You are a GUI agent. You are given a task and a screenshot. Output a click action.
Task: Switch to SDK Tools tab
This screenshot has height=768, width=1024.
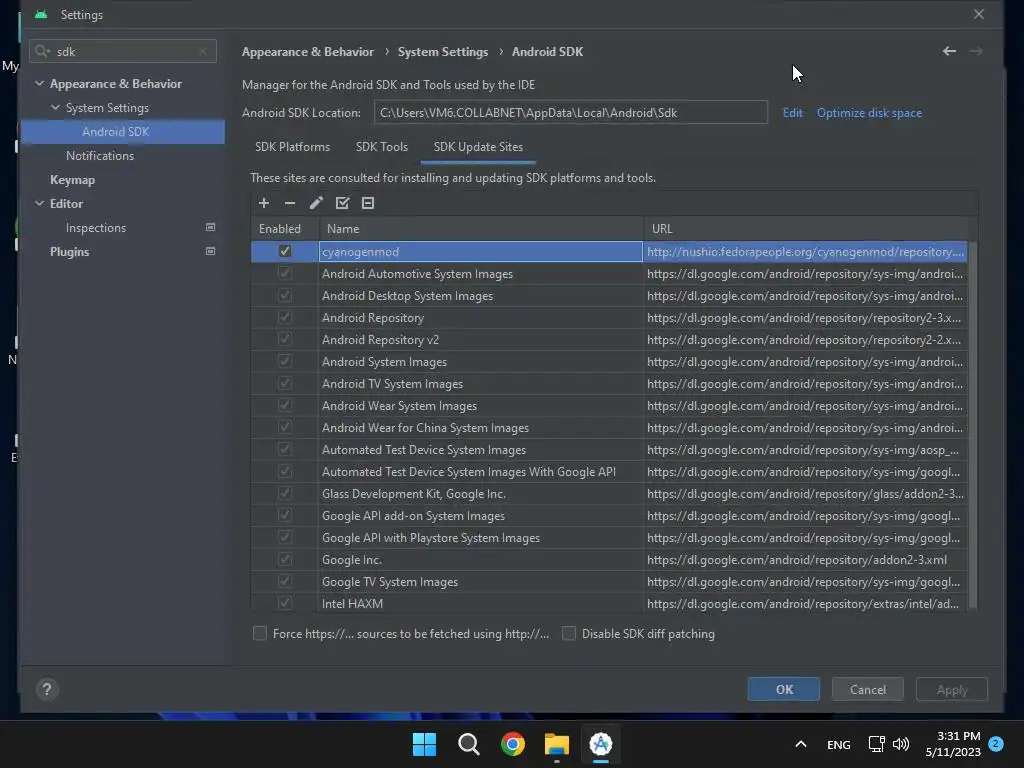pyautogui.click(x=382, y=147)
